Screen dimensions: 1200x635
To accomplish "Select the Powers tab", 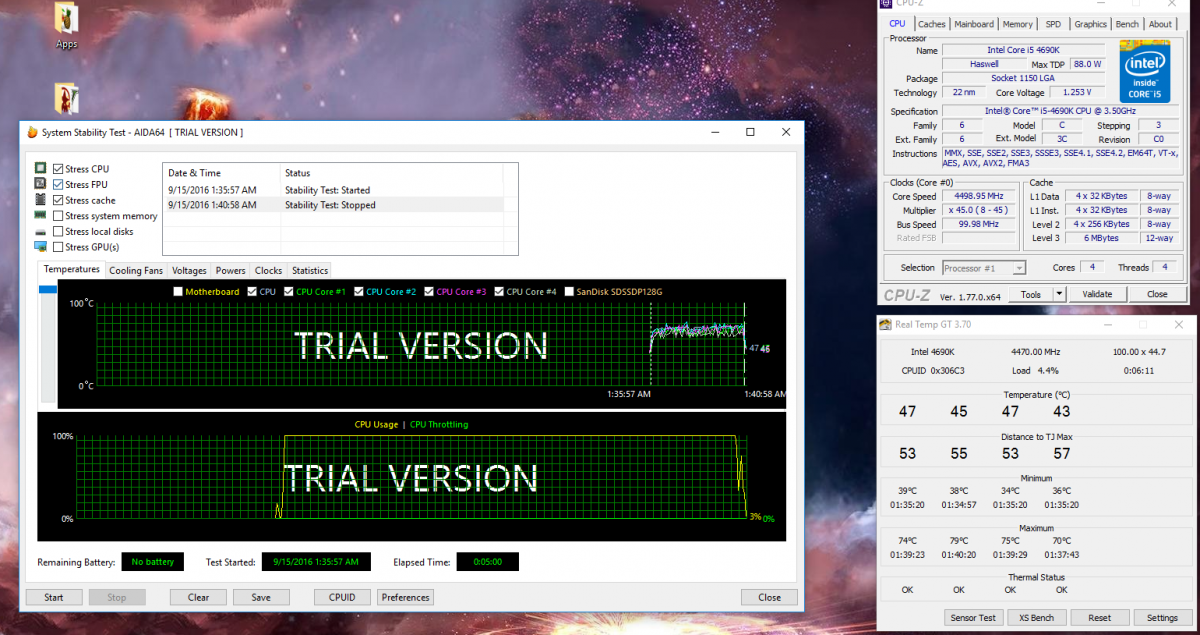I will (x=231, y=270).
